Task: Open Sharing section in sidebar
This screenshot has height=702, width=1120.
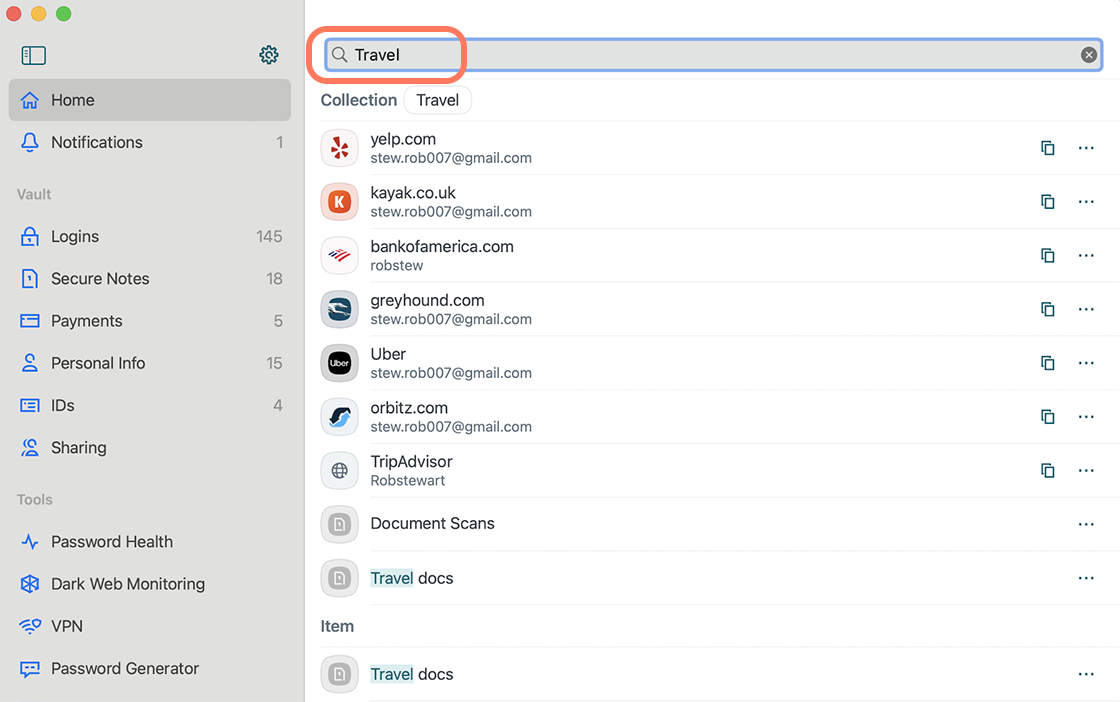Action: click(150, 447)
